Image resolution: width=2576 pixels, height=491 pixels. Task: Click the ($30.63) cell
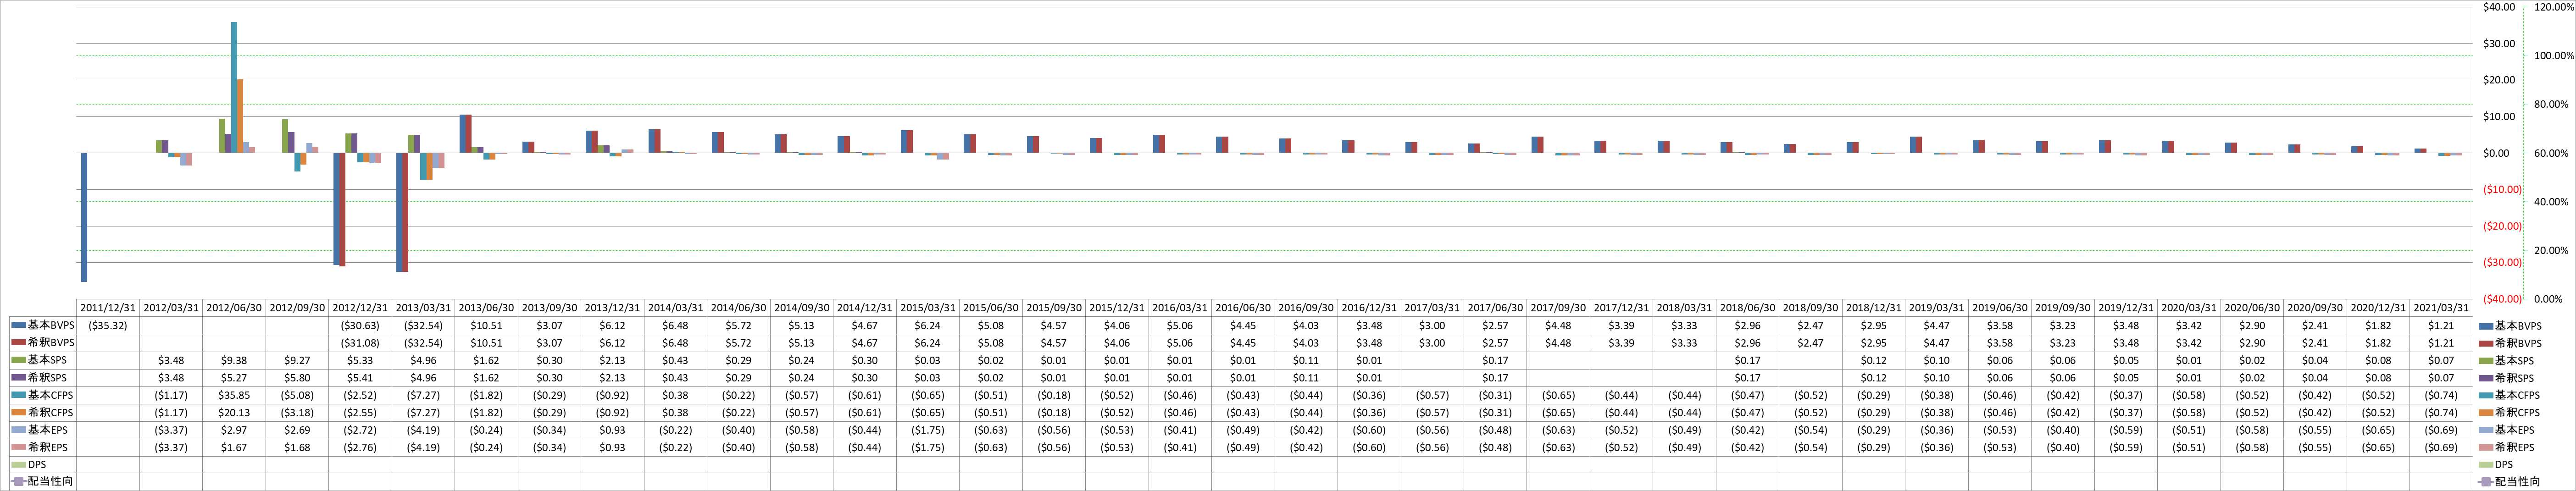[360, 326]
